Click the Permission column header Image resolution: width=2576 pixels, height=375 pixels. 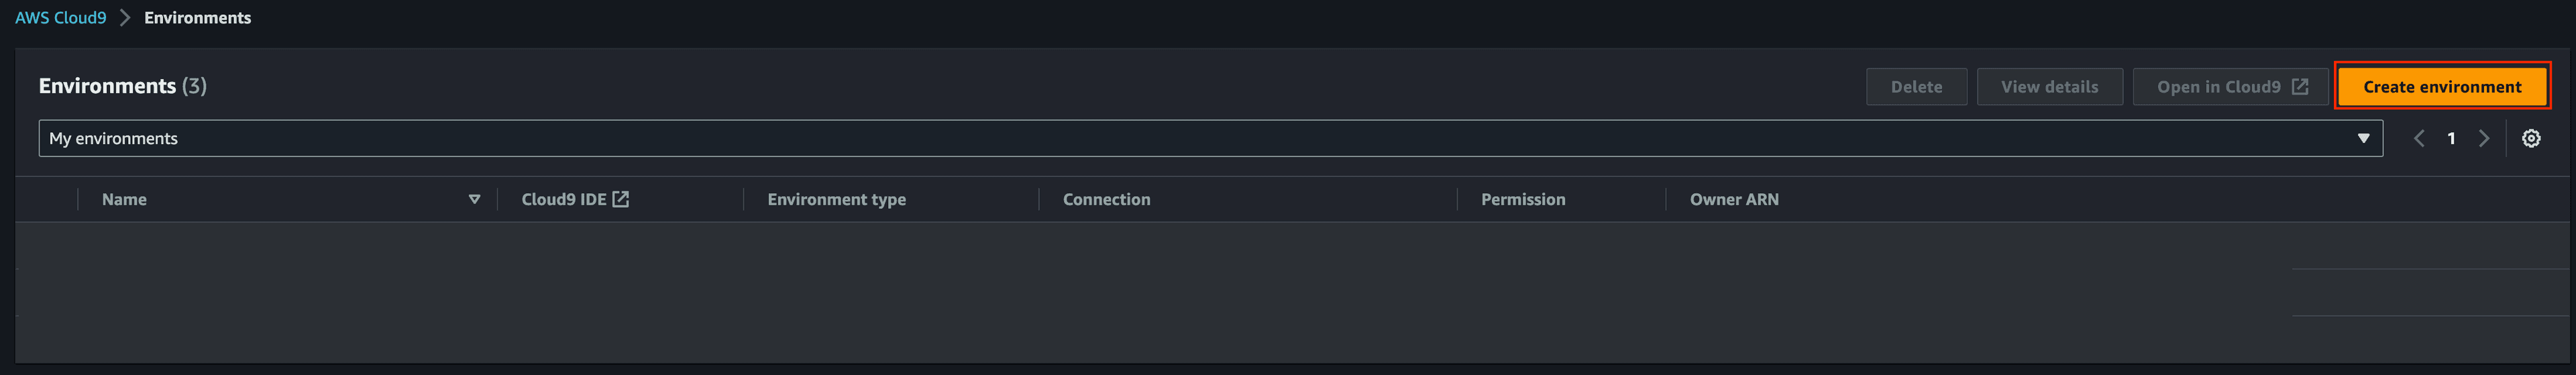[x=1523, y=199]
